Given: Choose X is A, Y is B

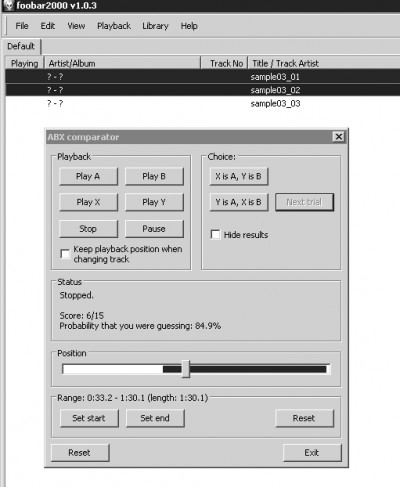Looking at the screenshot, I should [x=239, y=176].
